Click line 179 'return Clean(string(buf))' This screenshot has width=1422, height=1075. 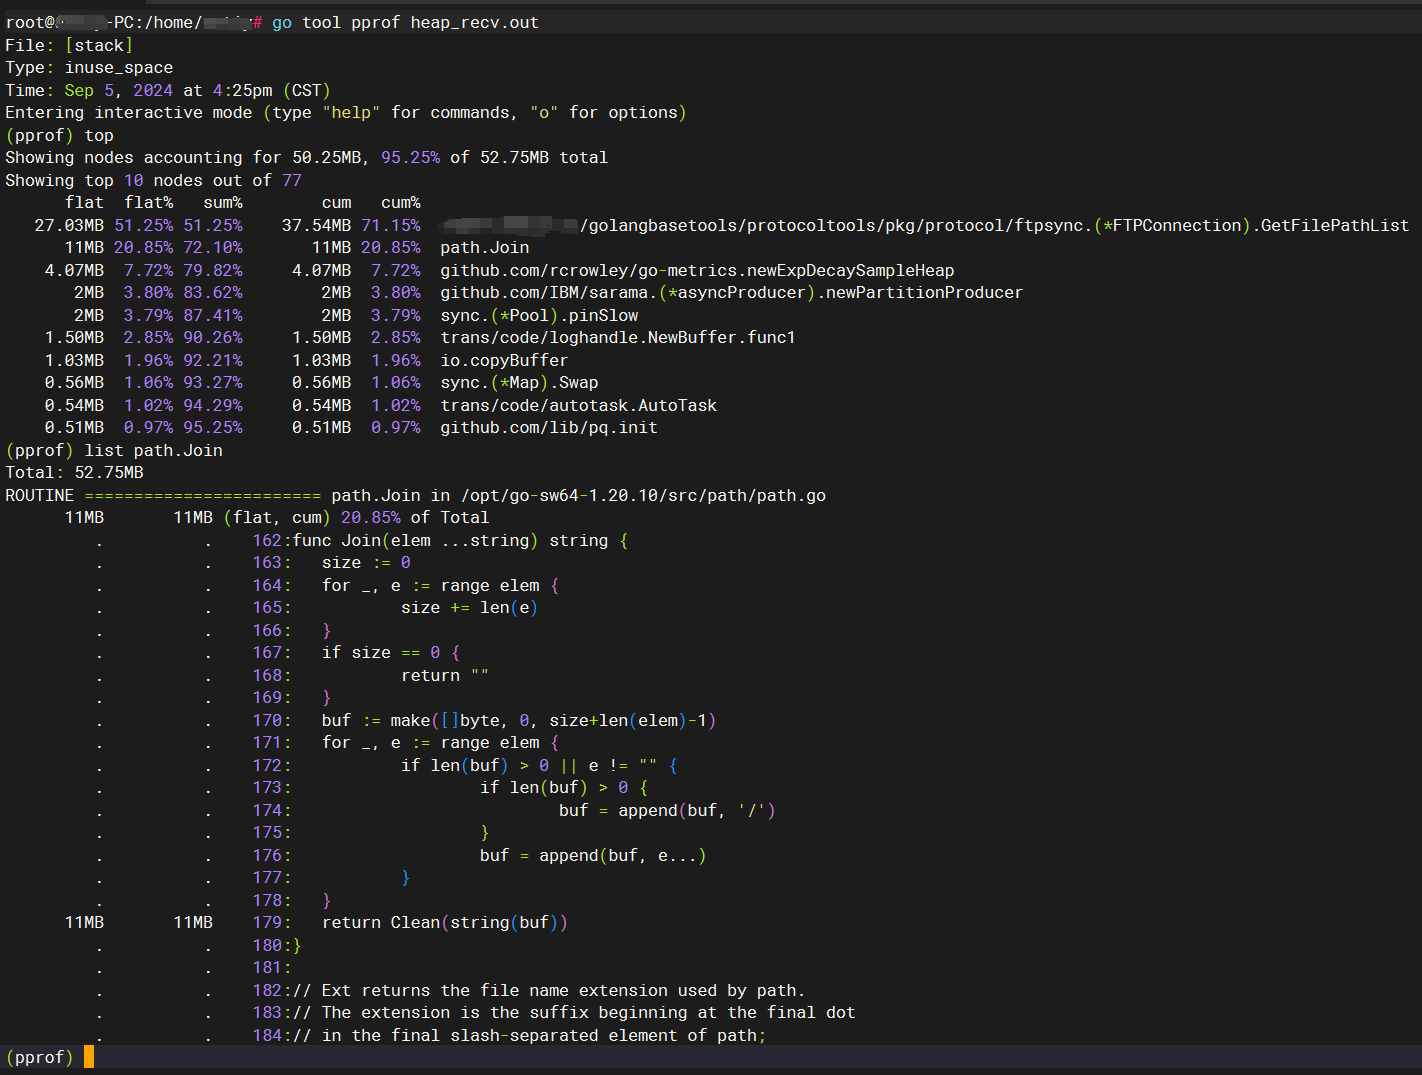[444, 922]
